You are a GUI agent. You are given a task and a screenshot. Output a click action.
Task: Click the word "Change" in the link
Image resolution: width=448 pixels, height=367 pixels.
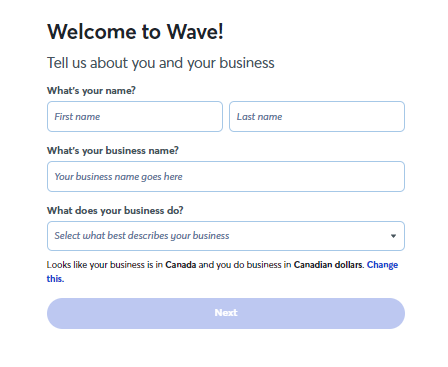click(x=382, y=265)
